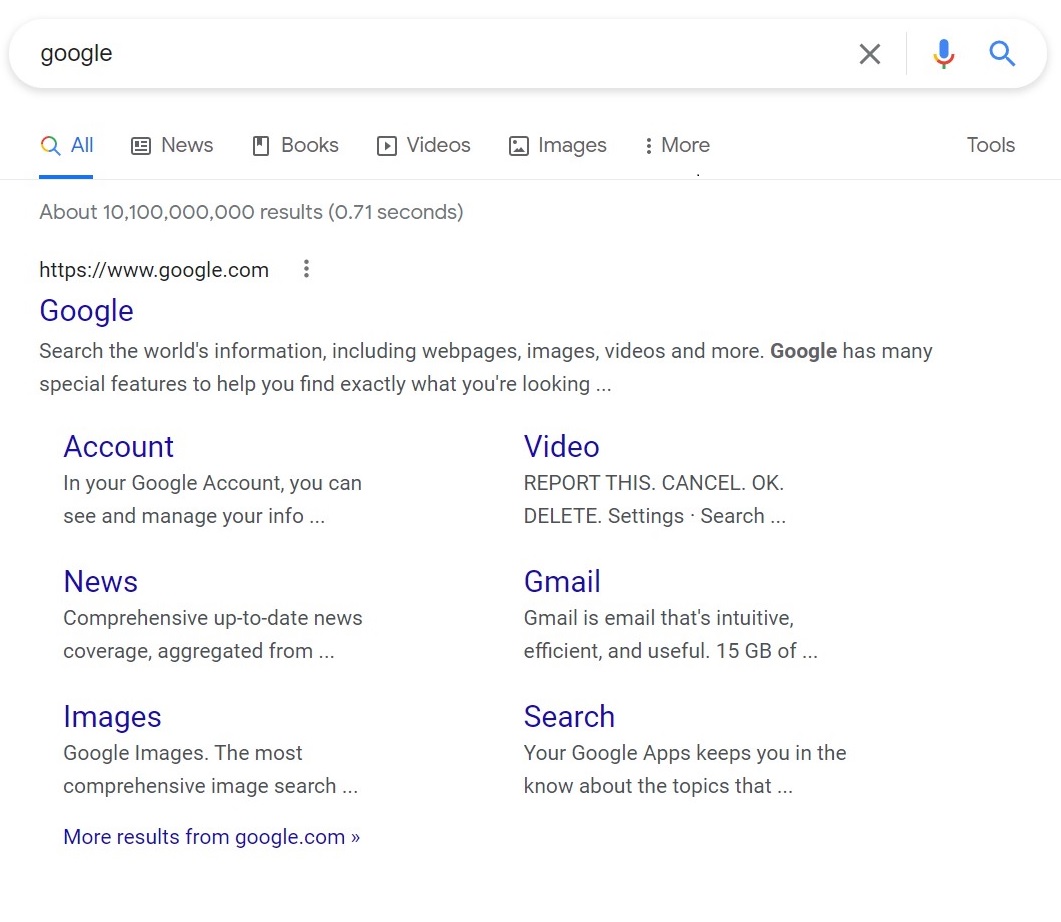Screen dimensions: 1061x922
Task: Click the 'REPORT THIS. CANCEL. OK.' description
Action: [654, 499]
